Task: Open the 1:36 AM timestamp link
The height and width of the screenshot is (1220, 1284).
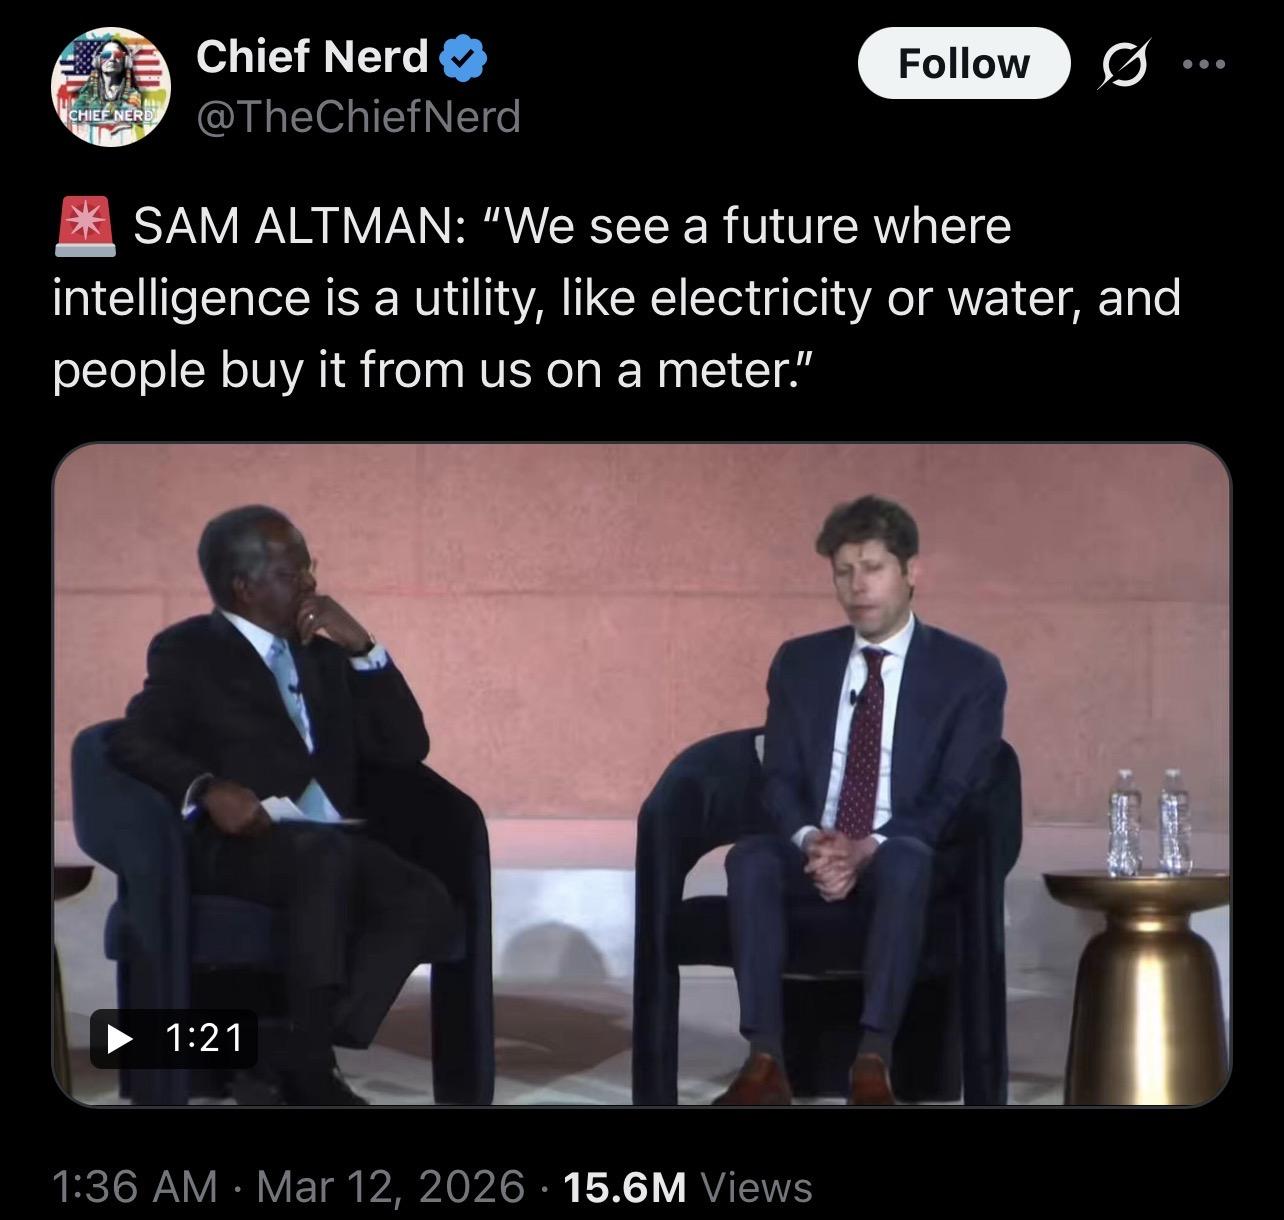Action: click(x=134, y=1187)
